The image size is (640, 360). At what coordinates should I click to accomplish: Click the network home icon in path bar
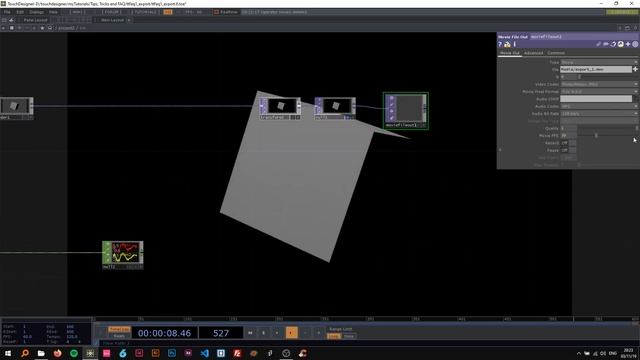(x=50, y=28)
